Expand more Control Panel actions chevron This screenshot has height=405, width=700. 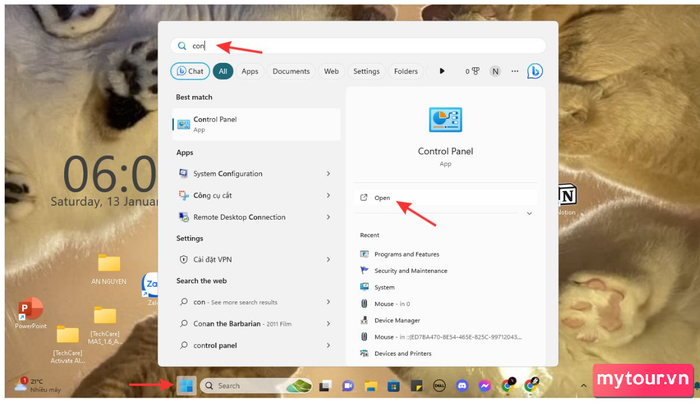[529, 213]
